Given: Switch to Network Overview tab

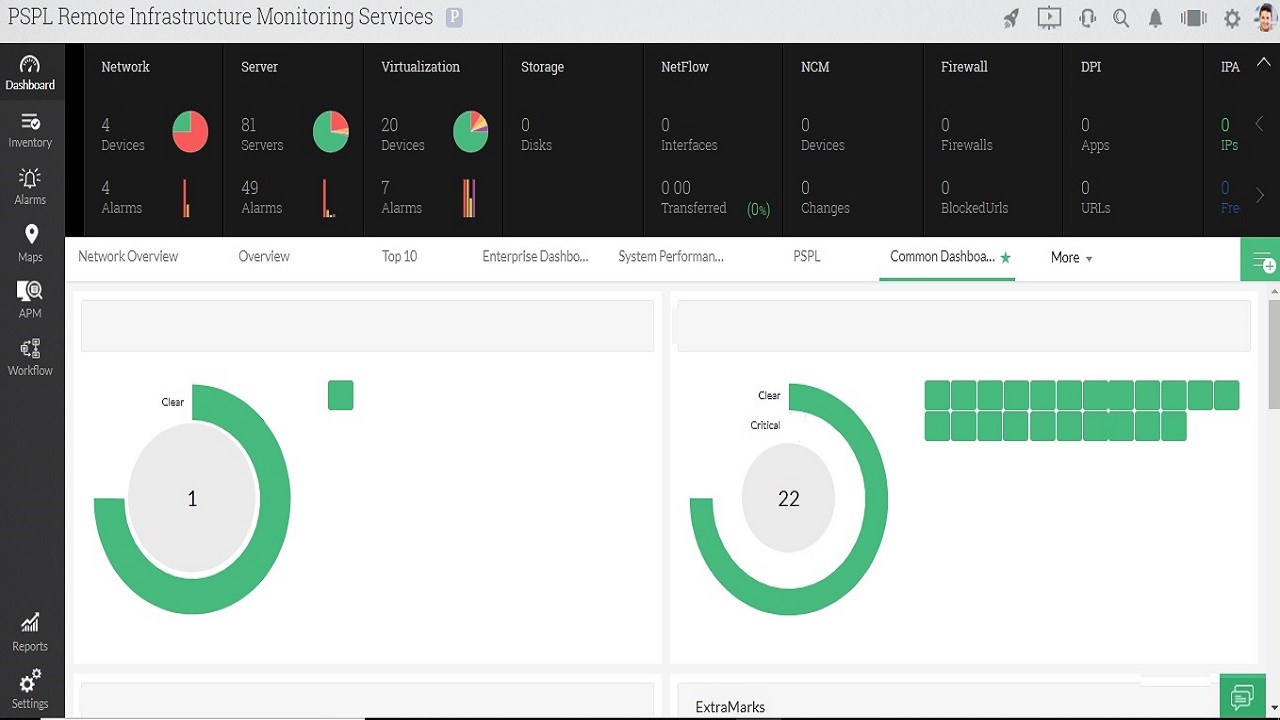Looking at the screenshot, I should tap(128, 257).
